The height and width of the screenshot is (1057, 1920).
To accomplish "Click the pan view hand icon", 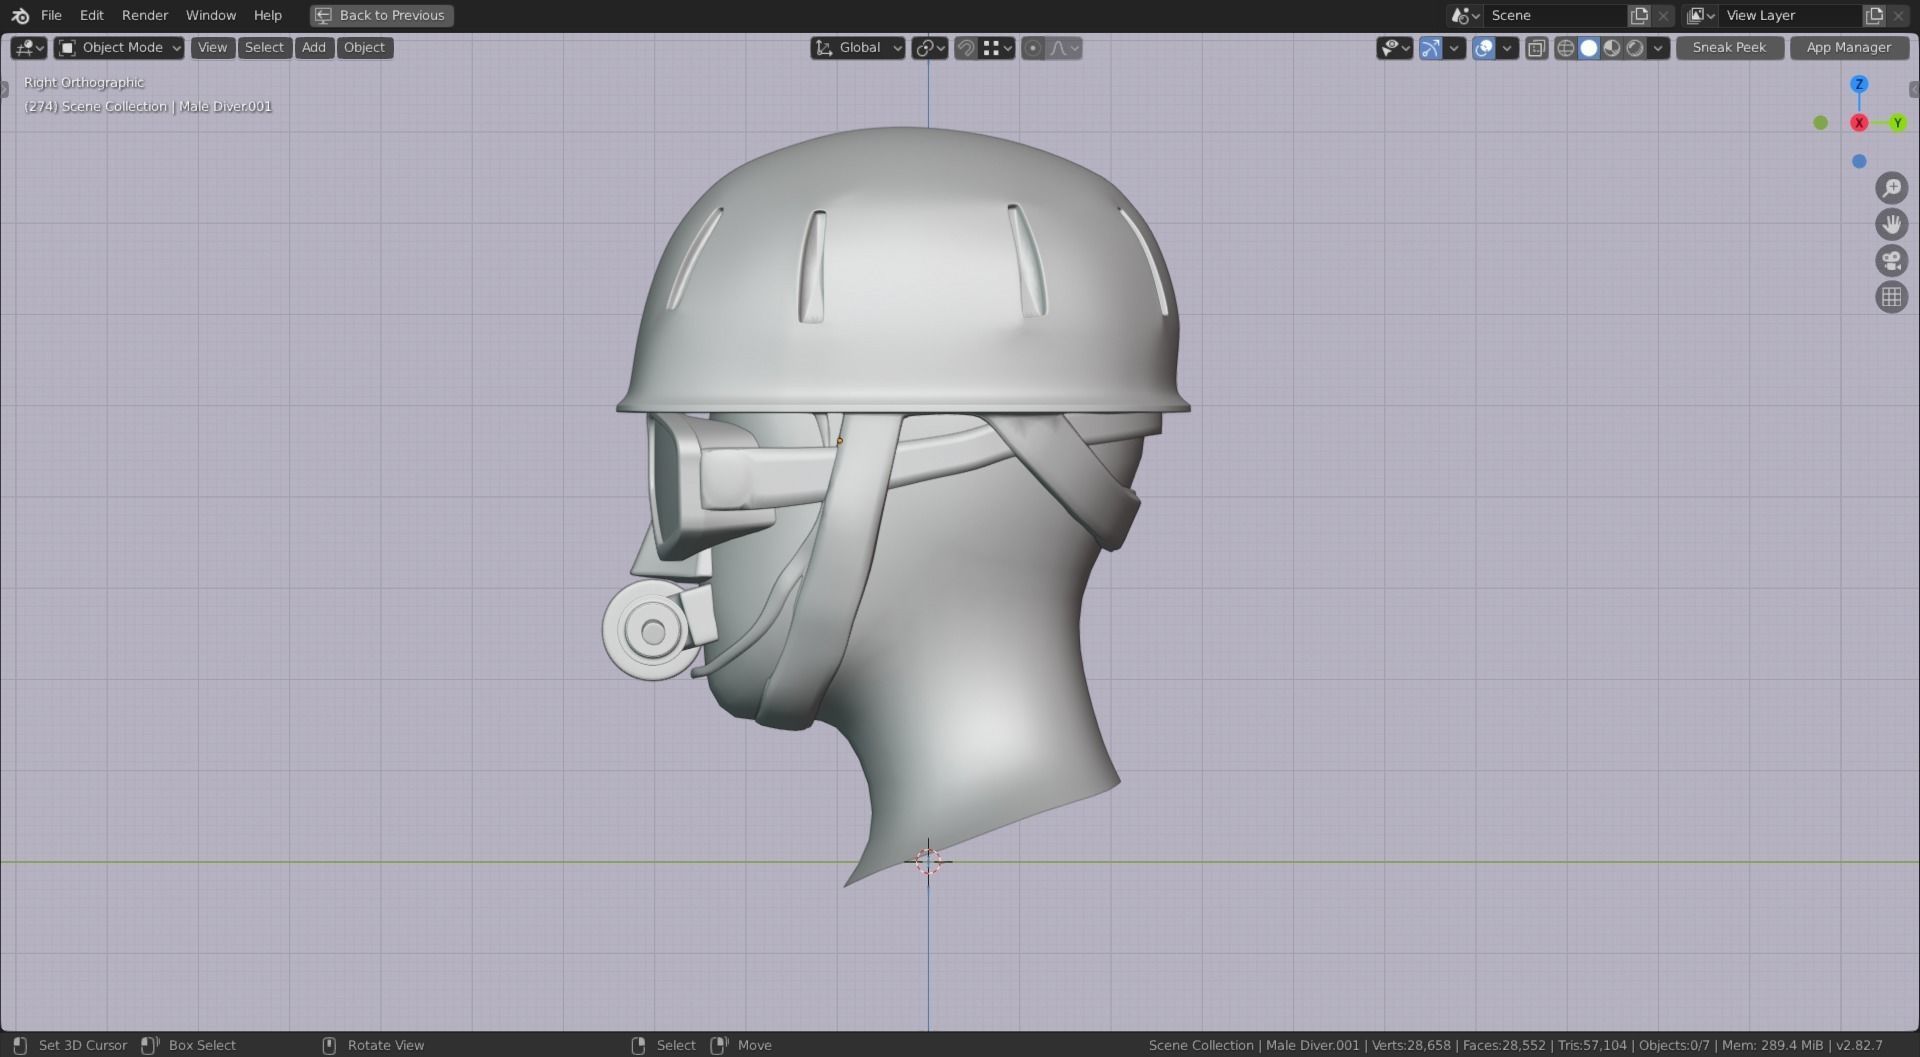I will coord(1891,224).
